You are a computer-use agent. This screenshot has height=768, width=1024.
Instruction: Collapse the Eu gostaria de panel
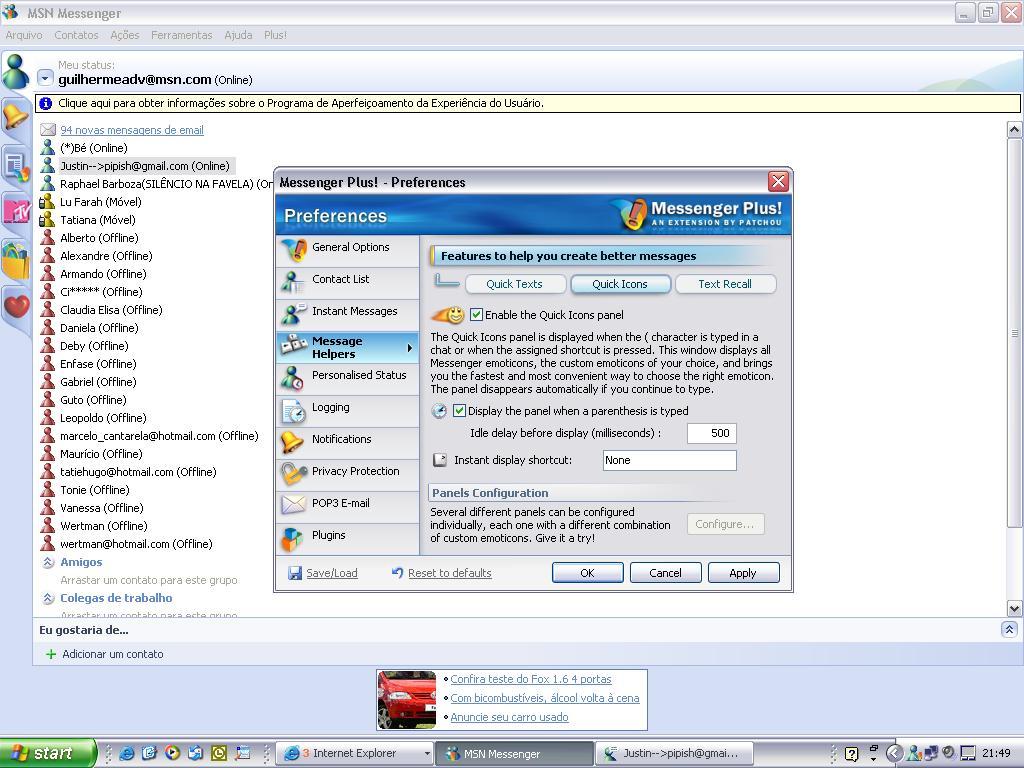(1008, 630)
